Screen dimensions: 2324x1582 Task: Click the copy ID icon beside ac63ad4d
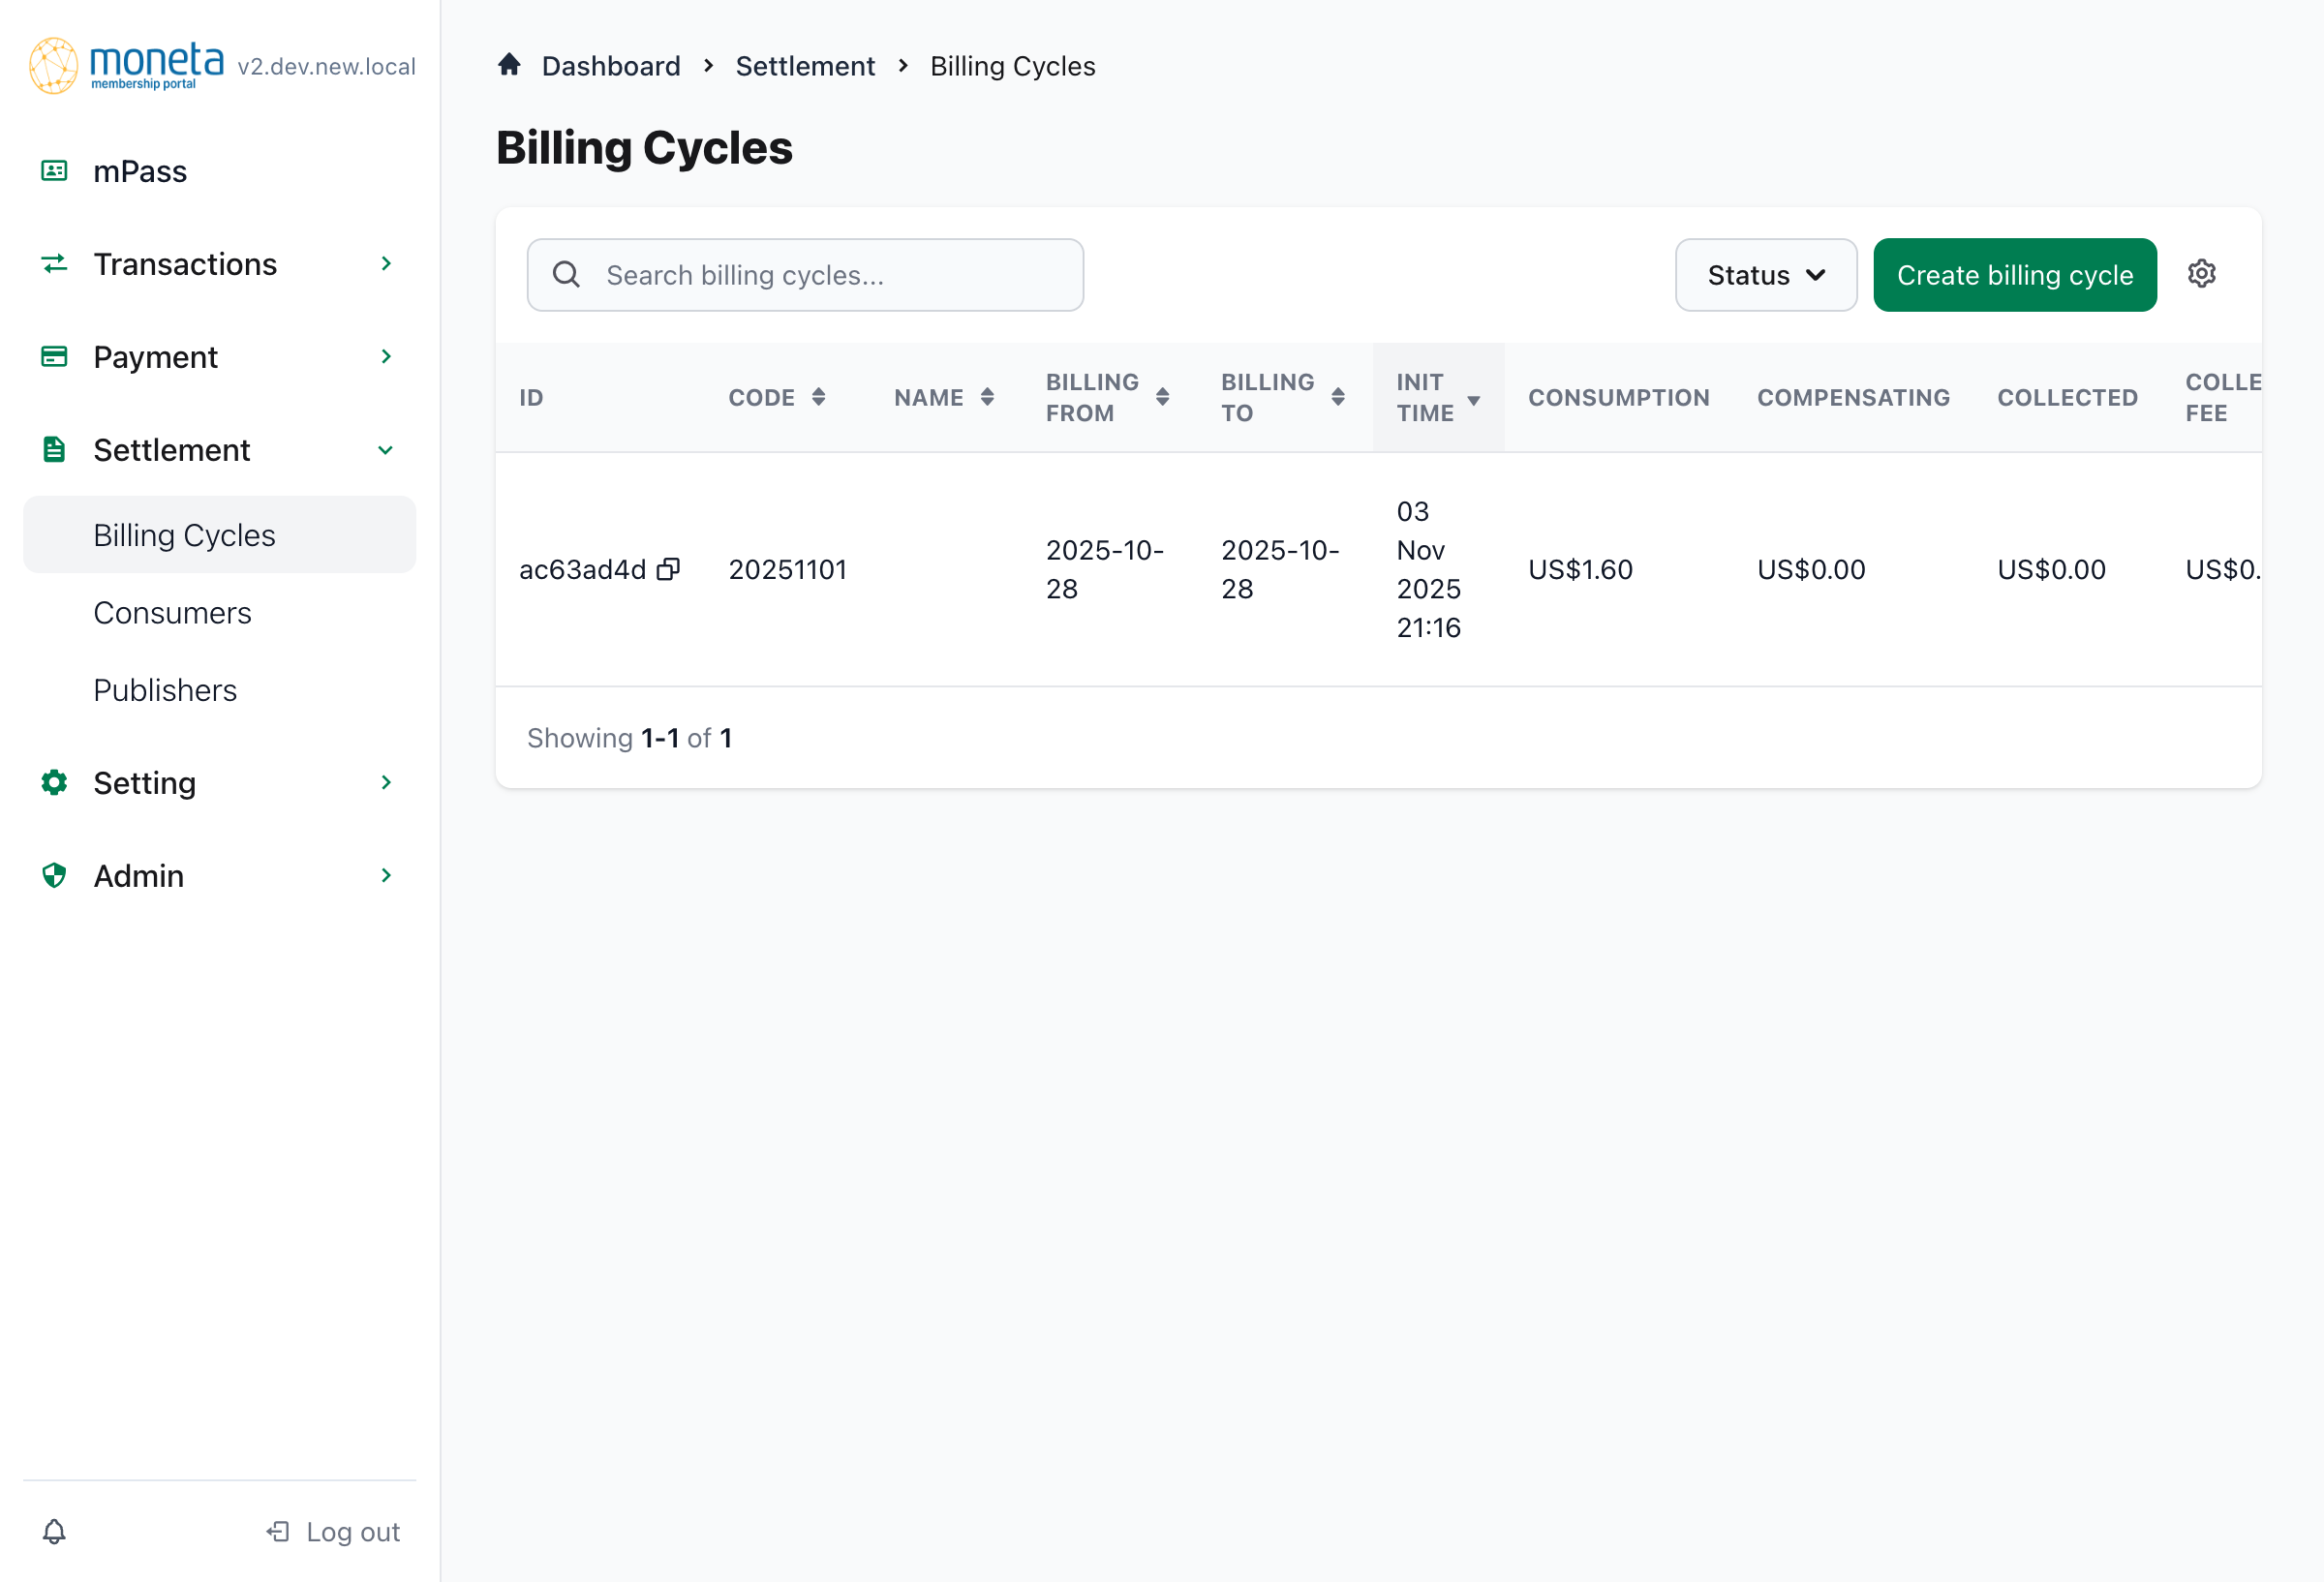668,569
